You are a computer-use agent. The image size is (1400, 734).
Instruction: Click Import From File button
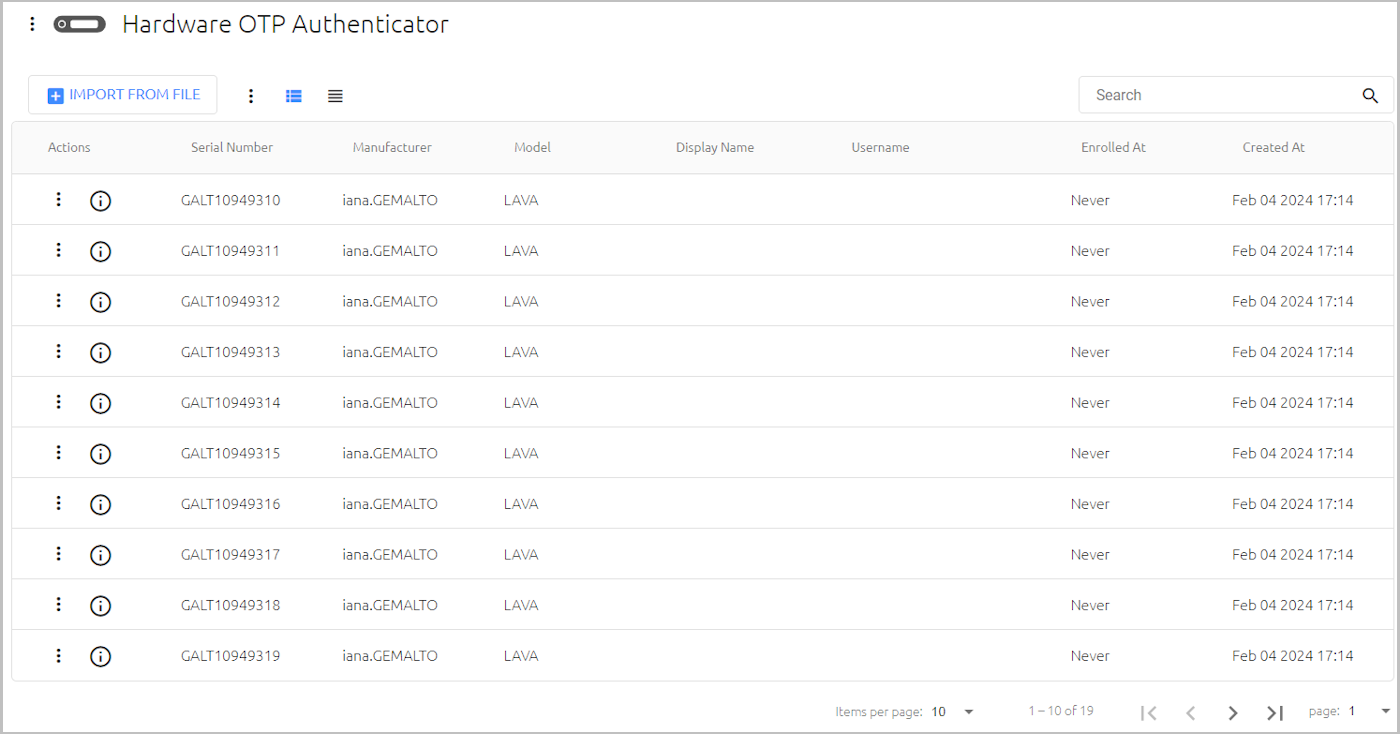coord(123,95)
